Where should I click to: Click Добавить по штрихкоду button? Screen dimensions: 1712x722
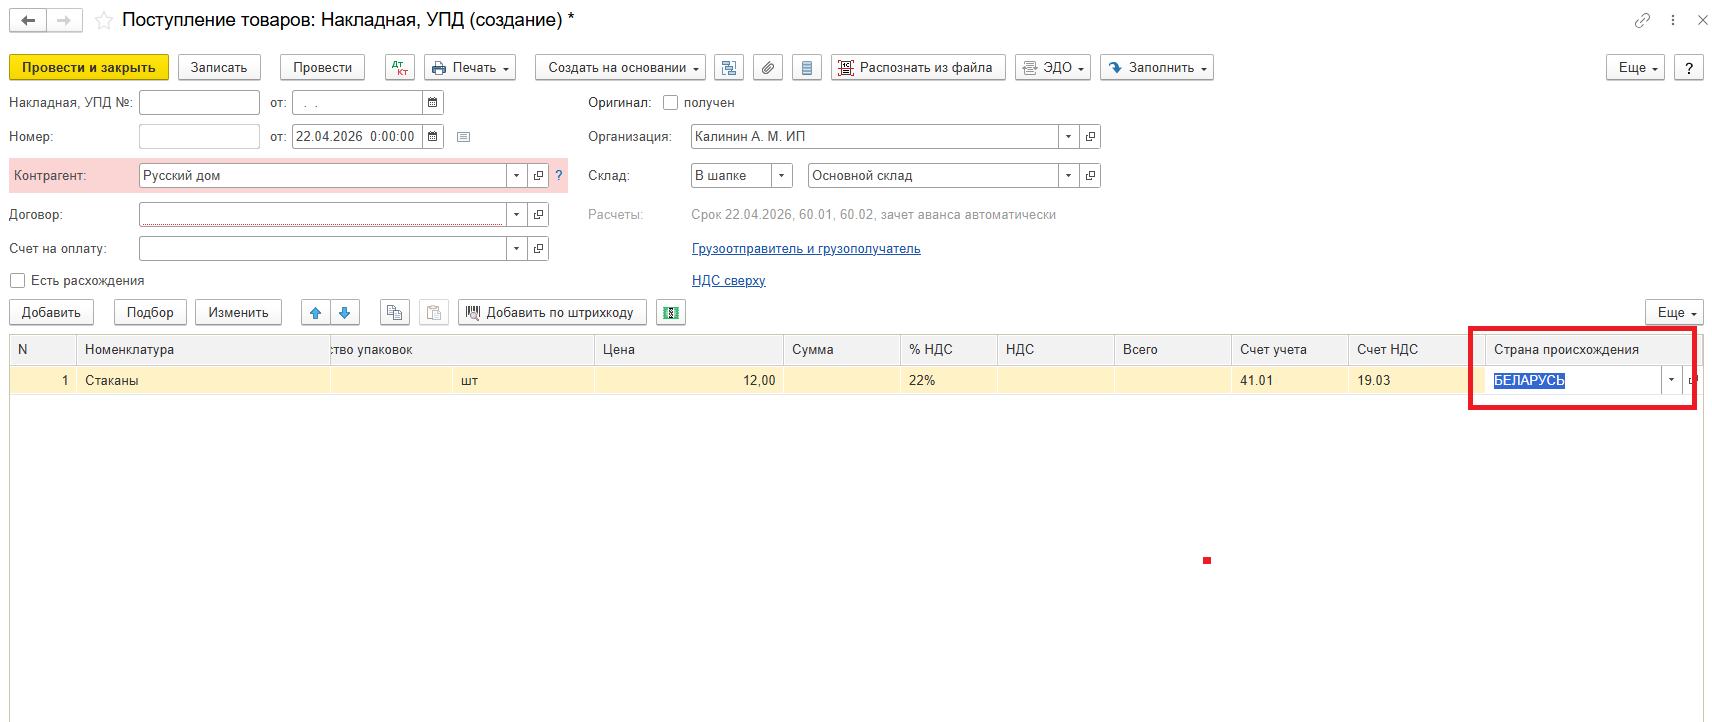[552, 312]
